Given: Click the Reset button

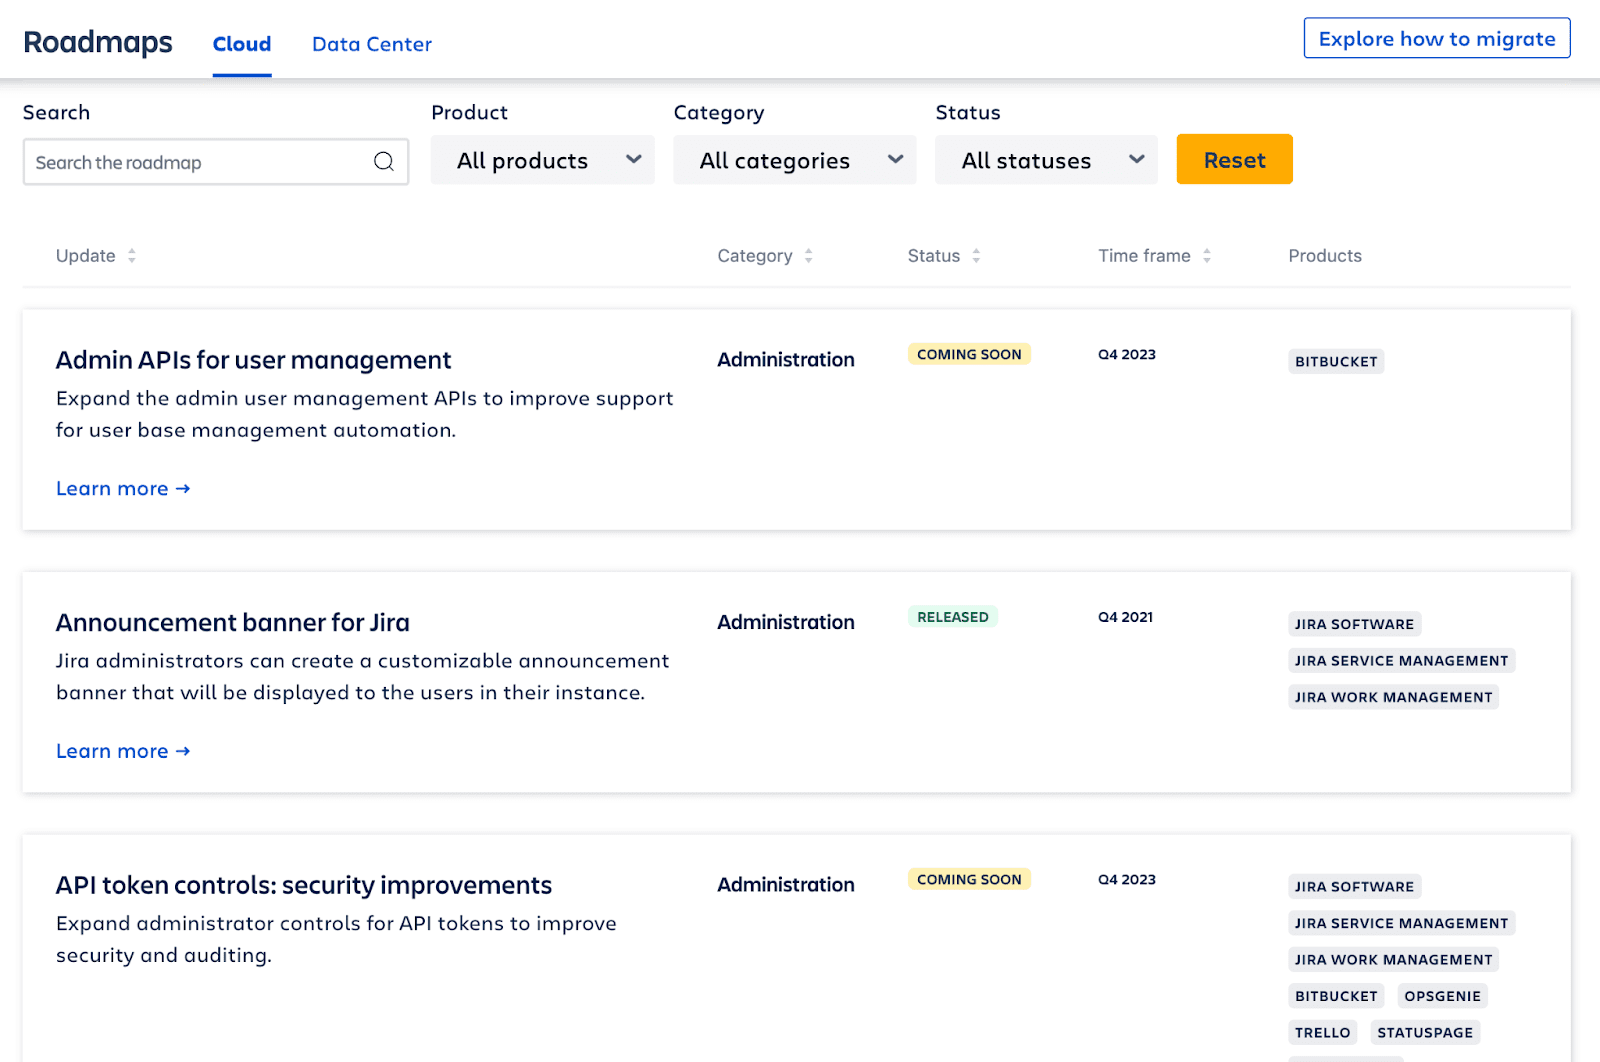Looking at the screenshot, I should point(1234,159).
